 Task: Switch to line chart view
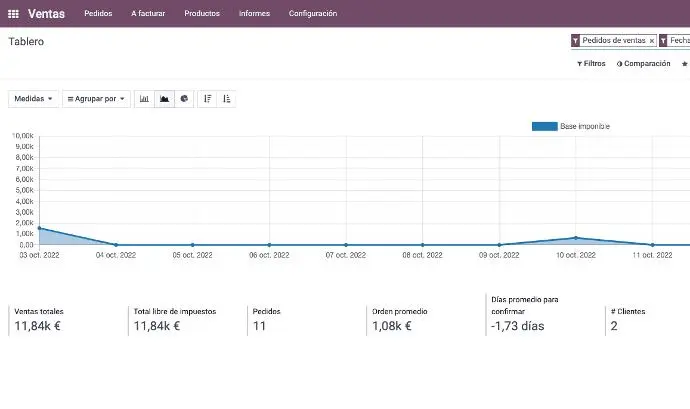tap(164, 99)
